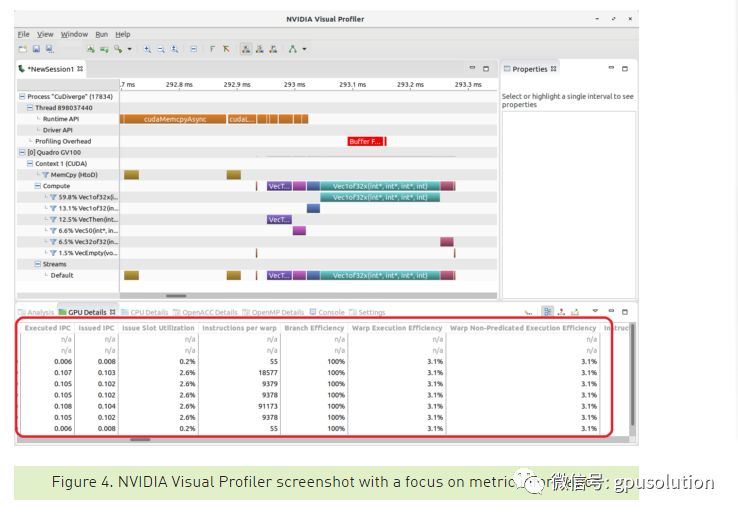
Task: Click the zoom-to-fit timeline icon
Action: [175, 49]
